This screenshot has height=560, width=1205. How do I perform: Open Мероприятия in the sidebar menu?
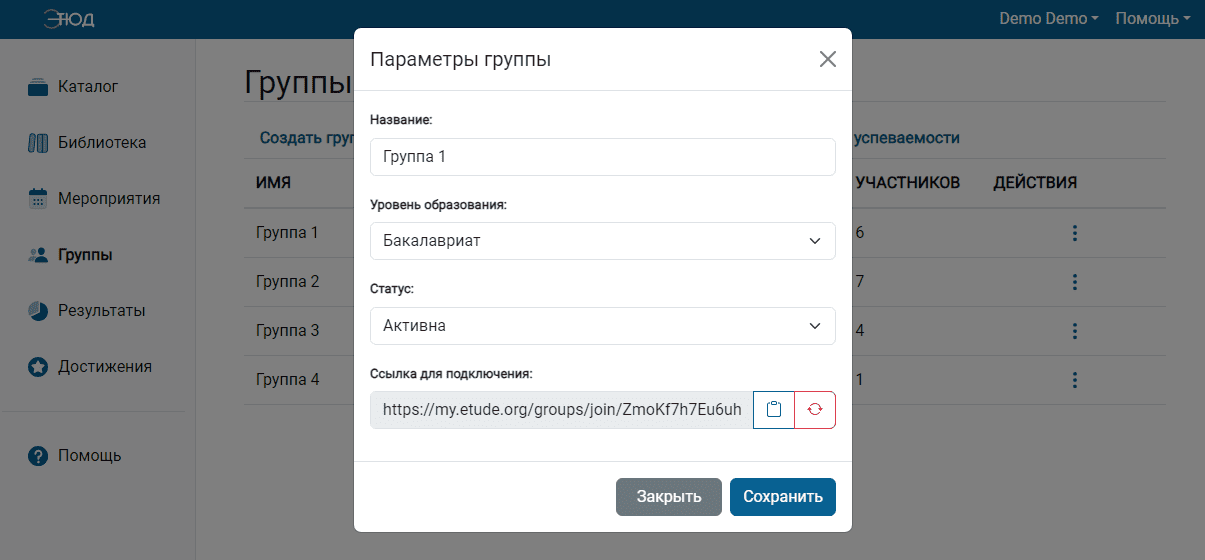109,199
